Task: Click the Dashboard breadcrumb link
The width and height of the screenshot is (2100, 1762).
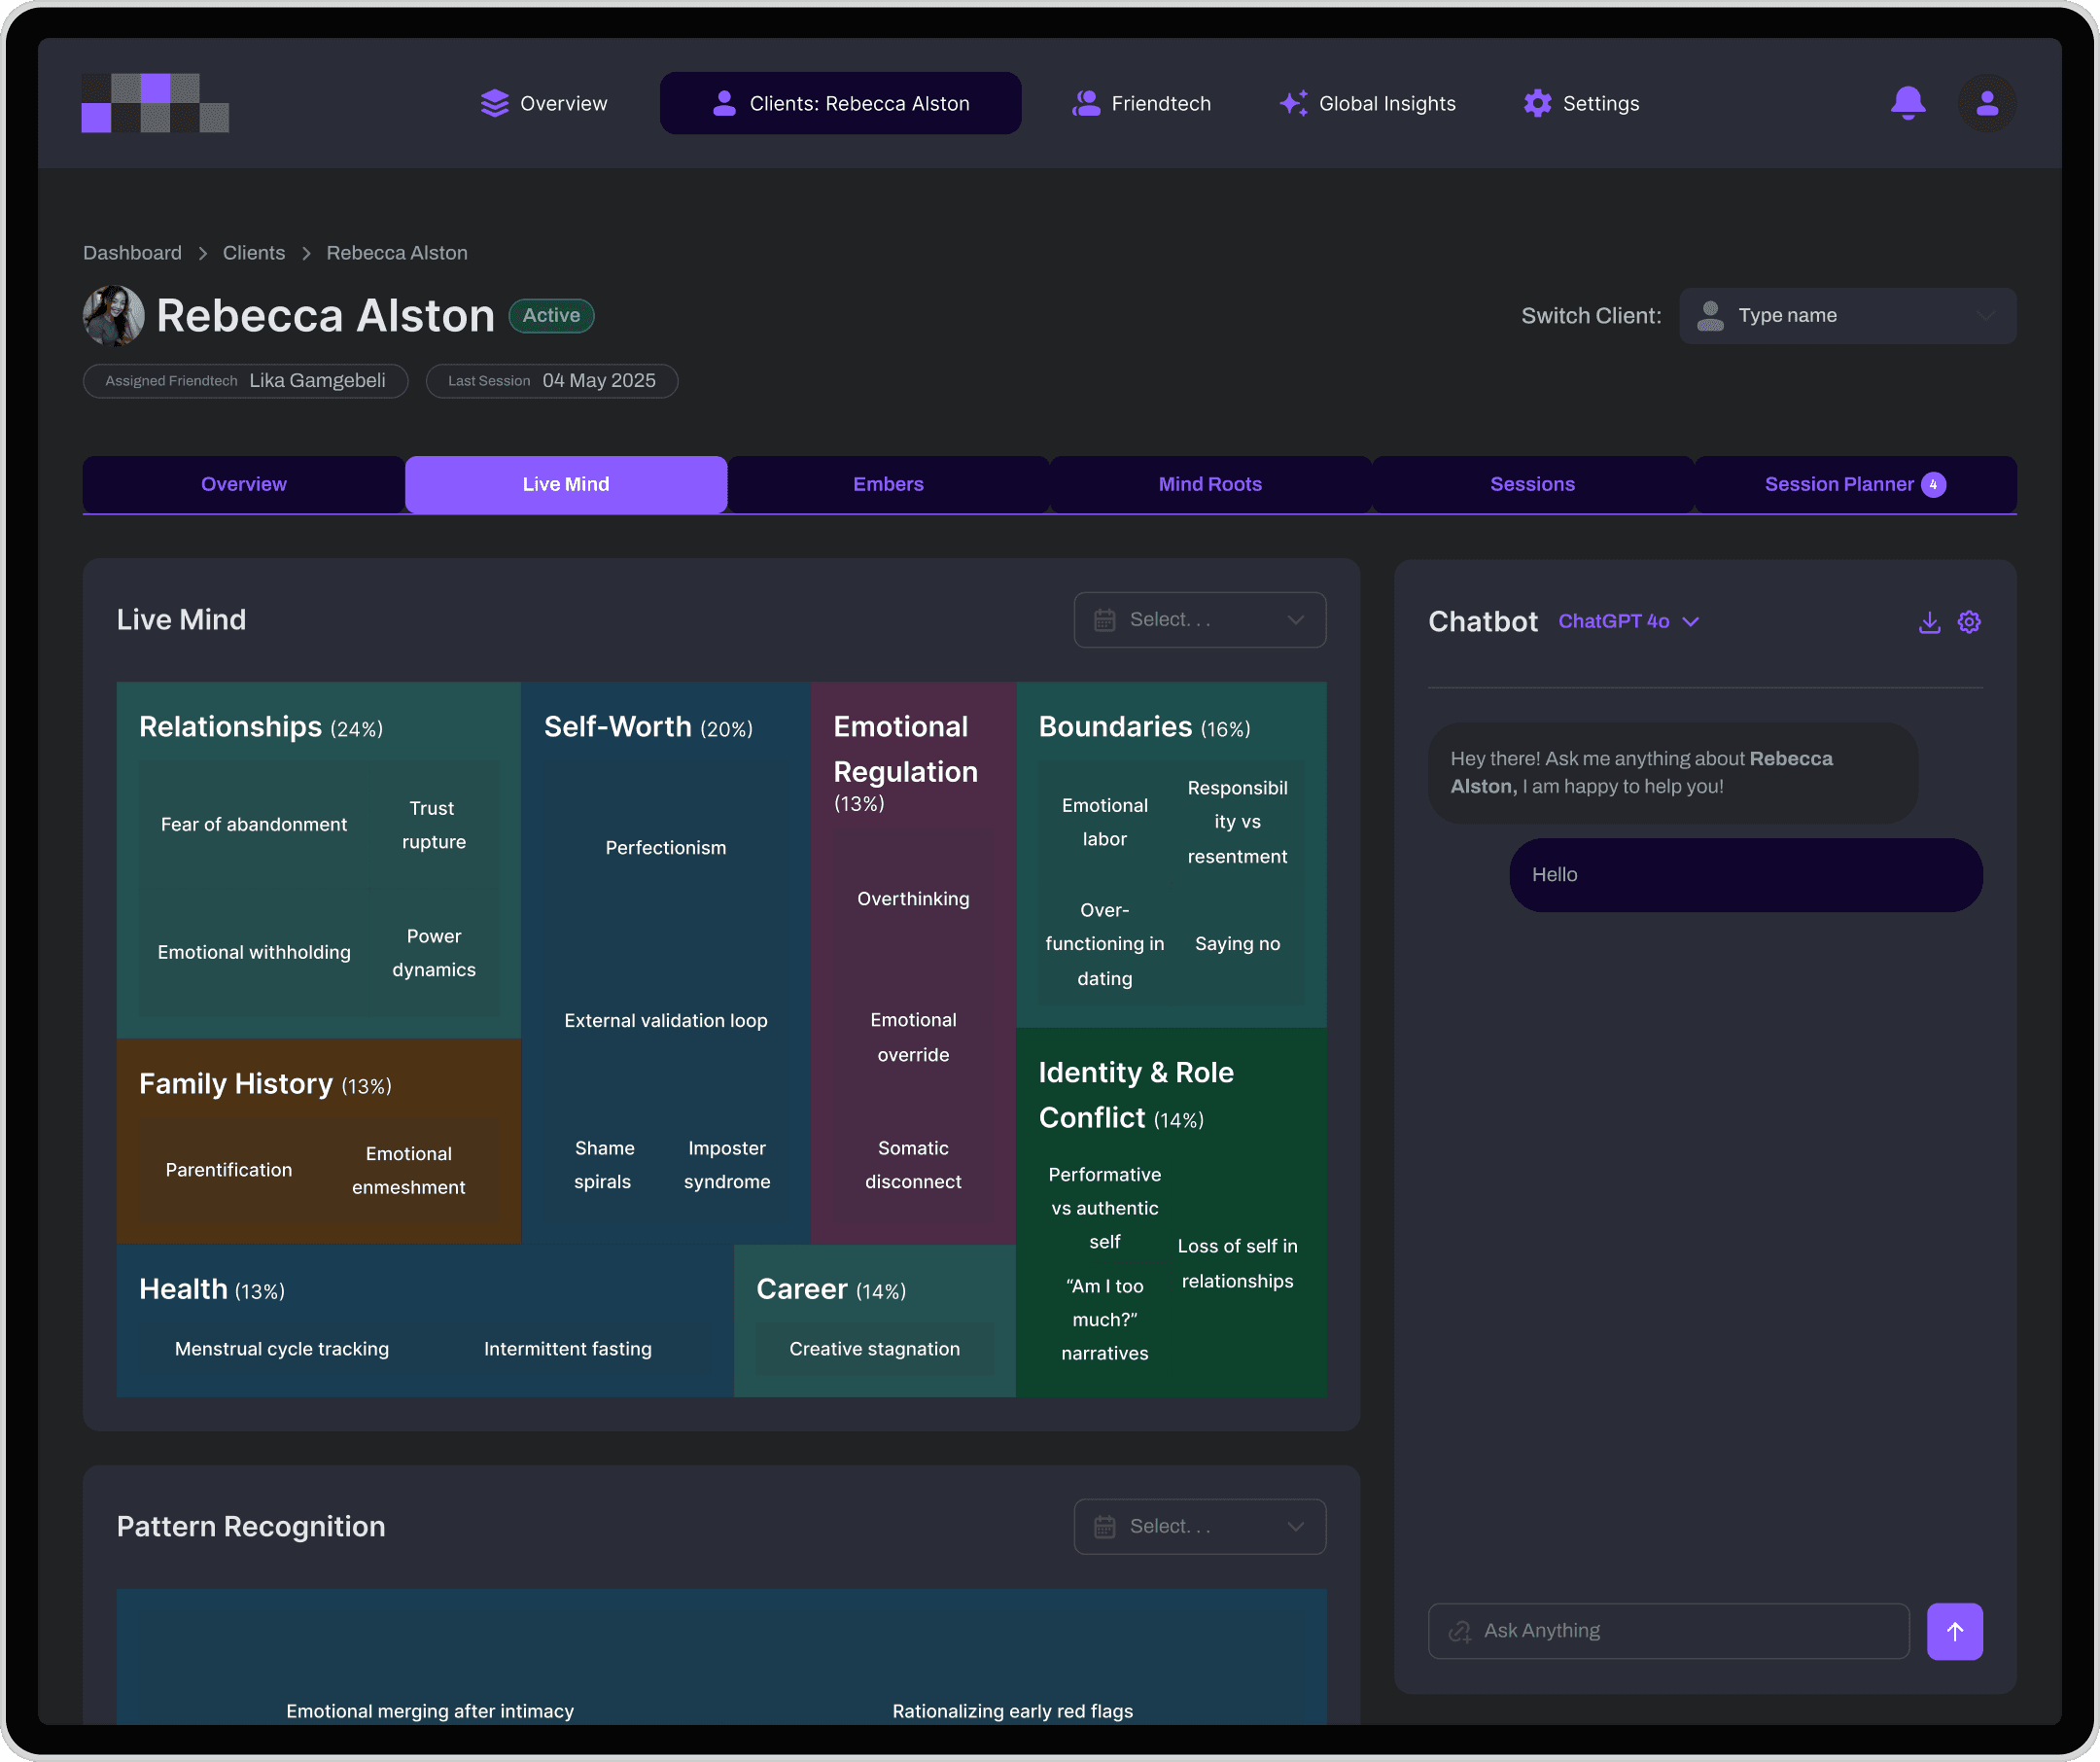Action: (132, 253)
